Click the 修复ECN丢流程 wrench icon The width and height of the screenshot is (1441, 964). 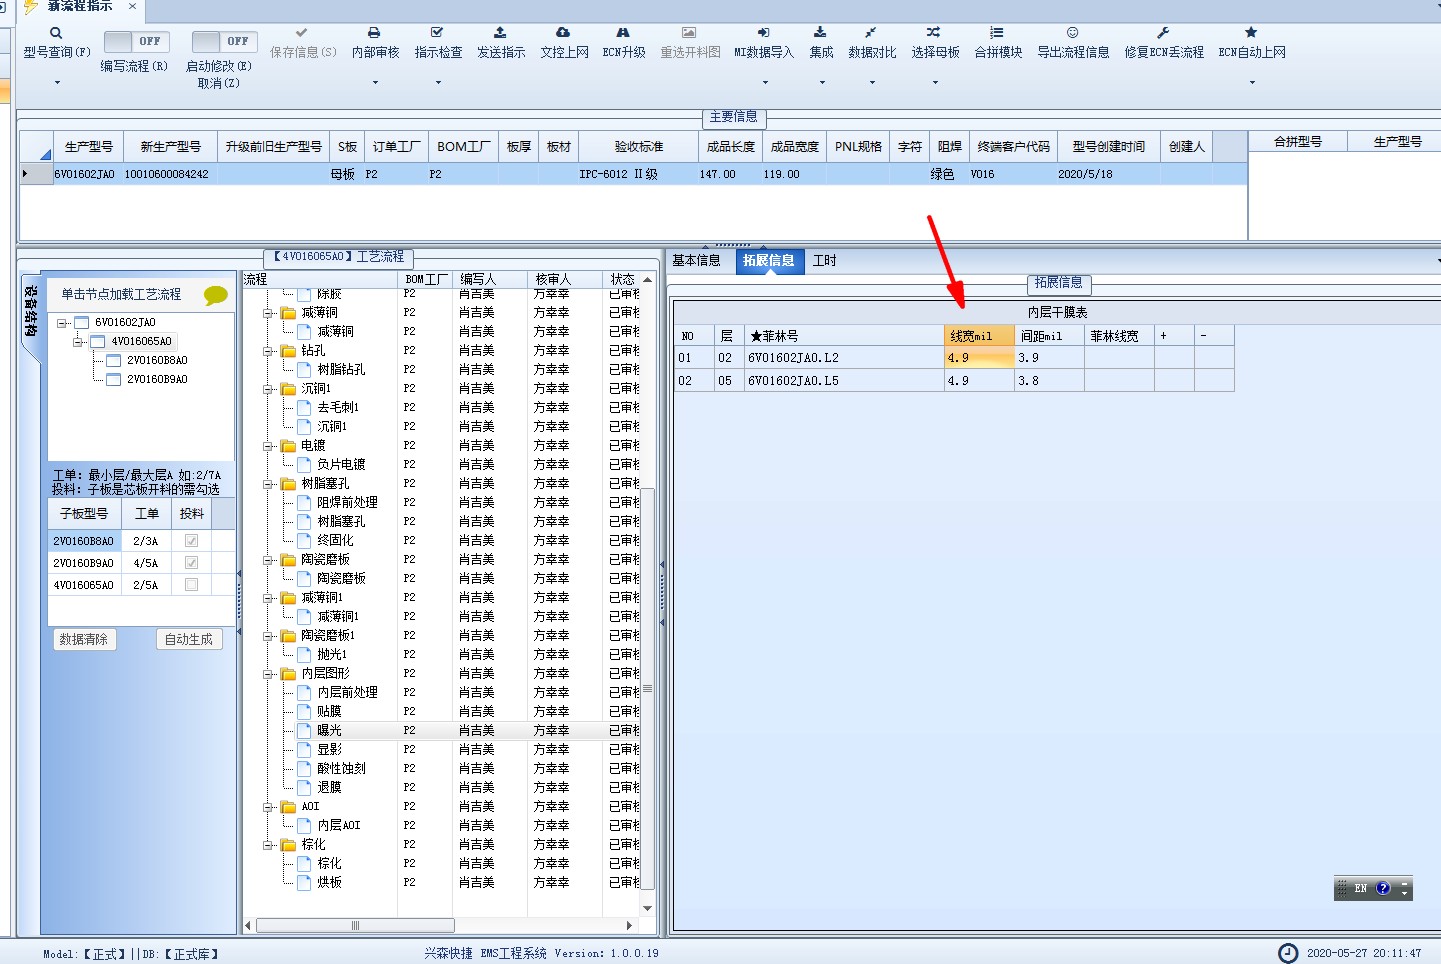(x=1164, y=33)
